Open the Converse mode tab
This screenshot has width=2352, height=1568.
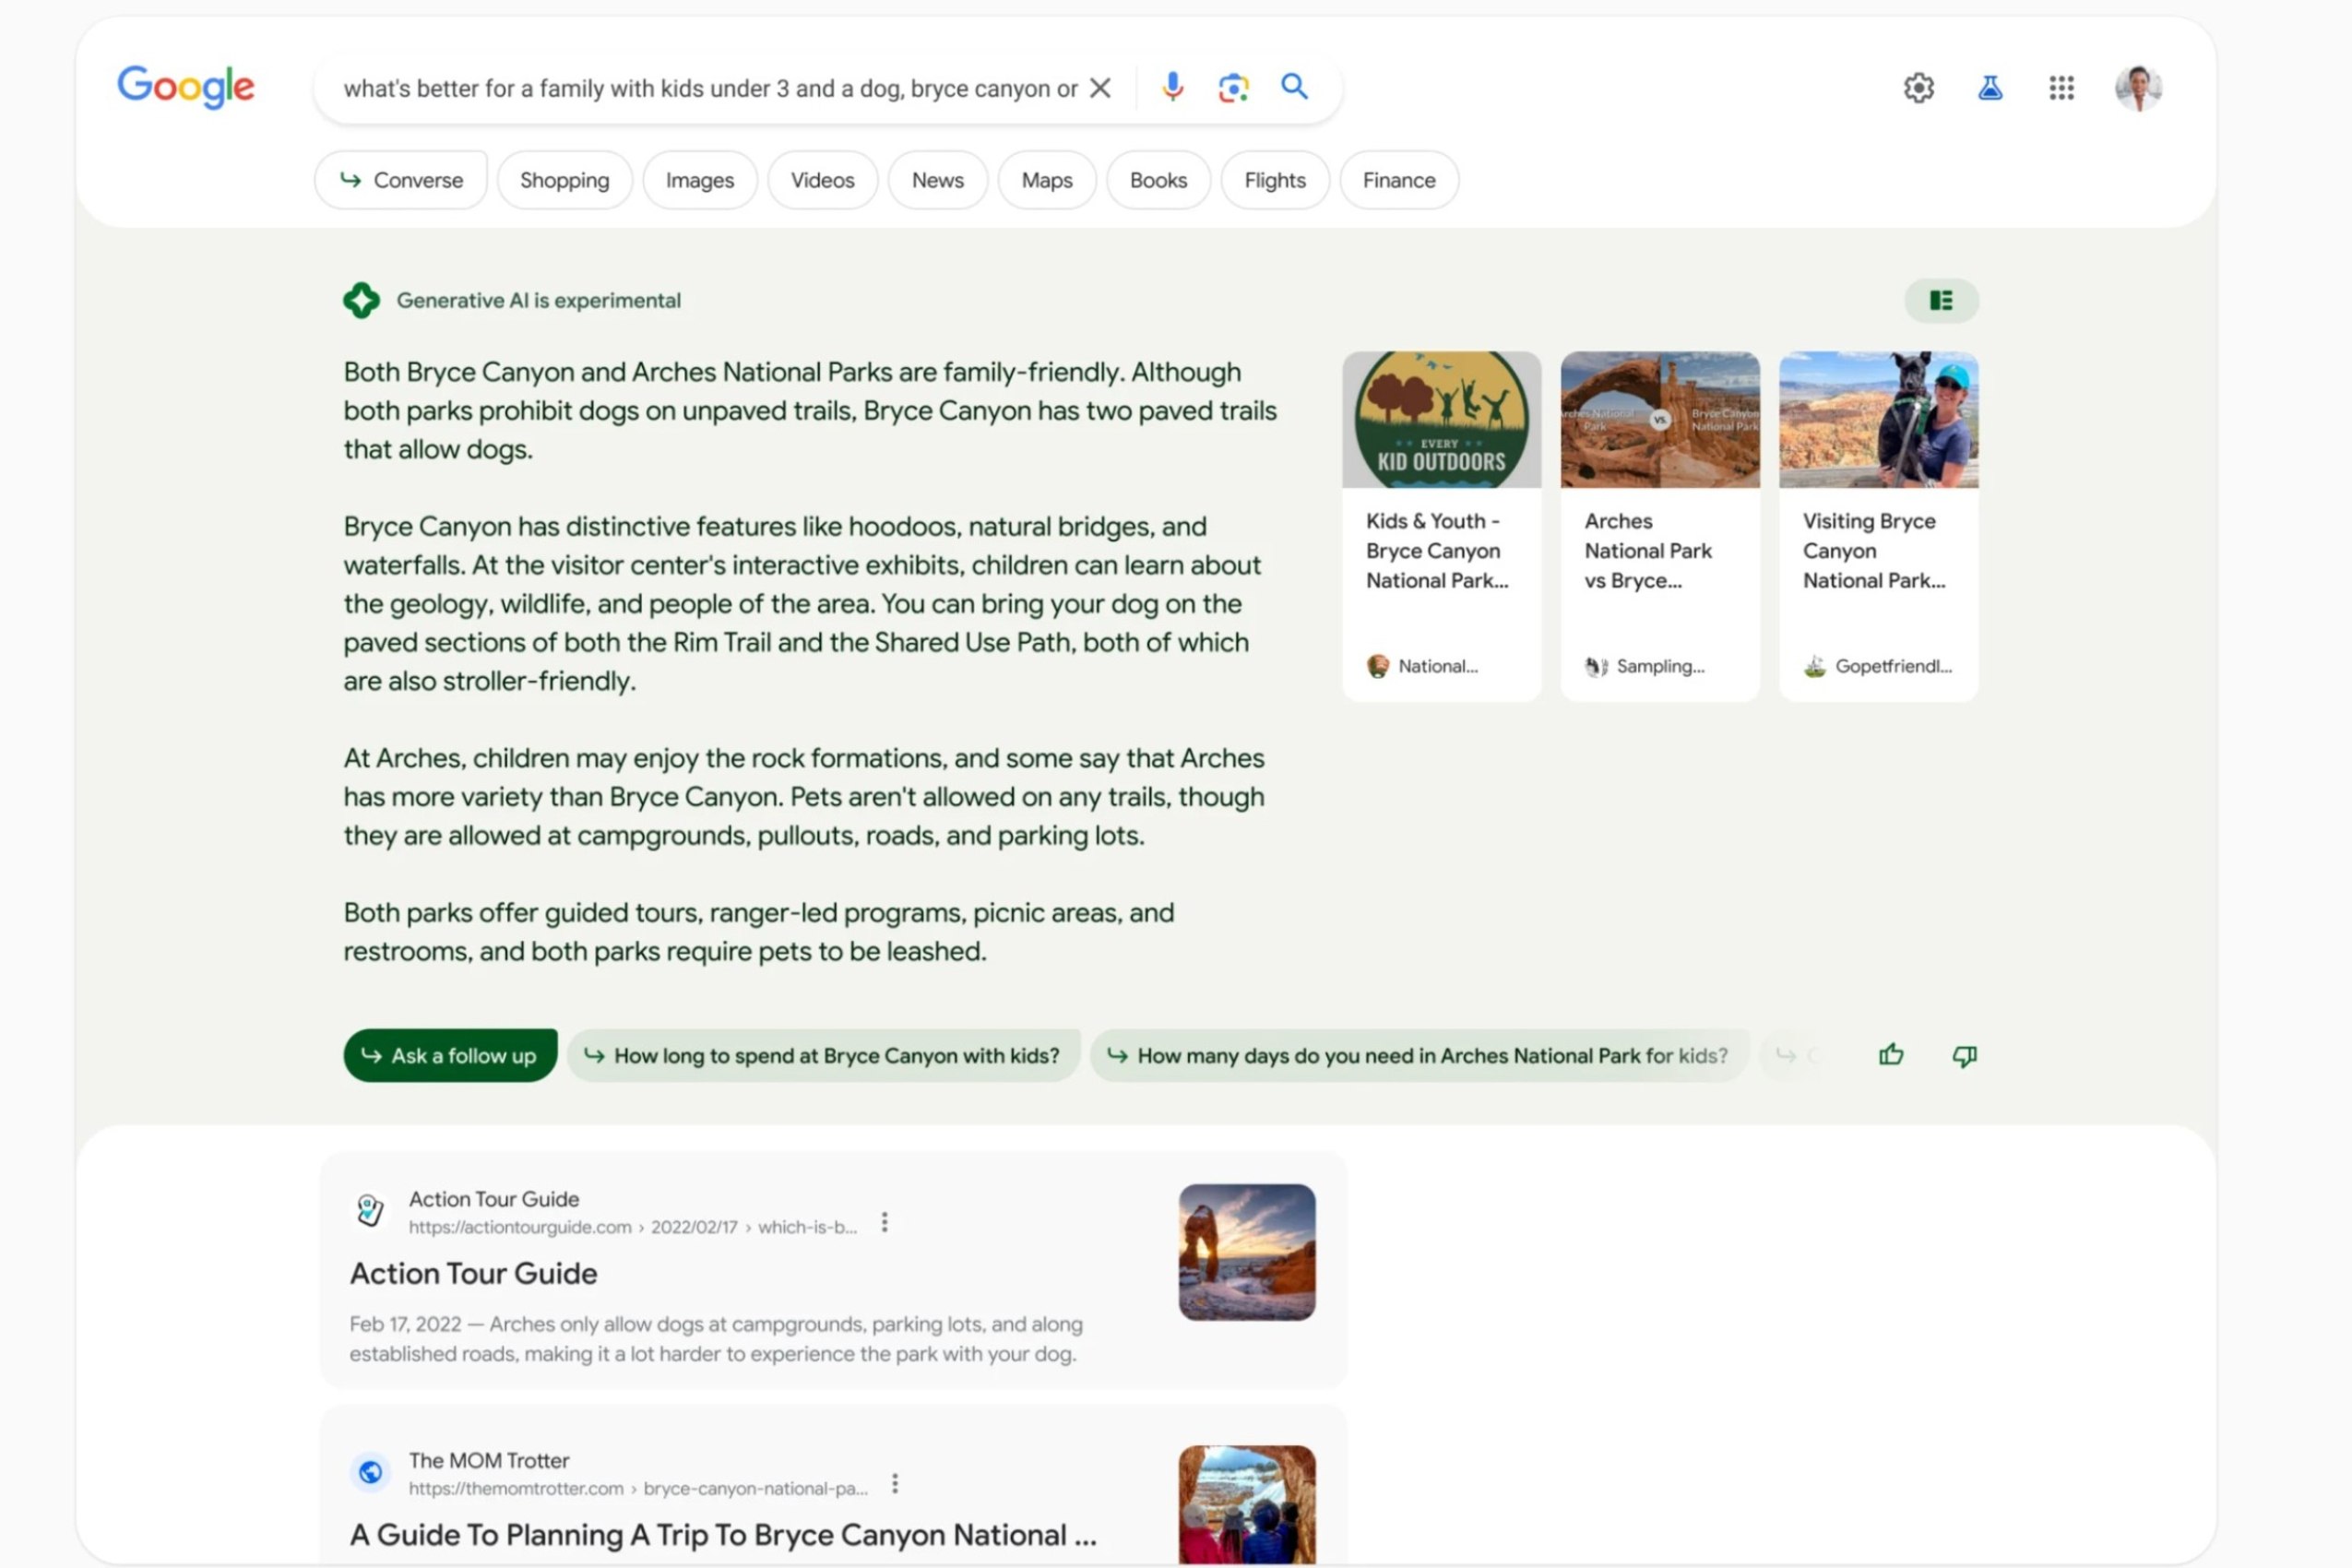(x=400, y=180)
